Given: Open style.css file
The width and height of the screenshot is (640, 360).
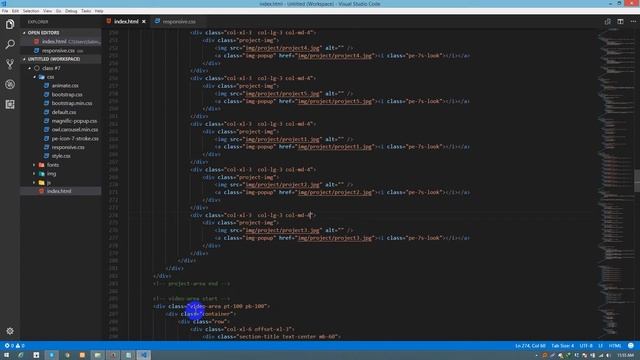Looking at the screenshot, I should tap(61, 156).
